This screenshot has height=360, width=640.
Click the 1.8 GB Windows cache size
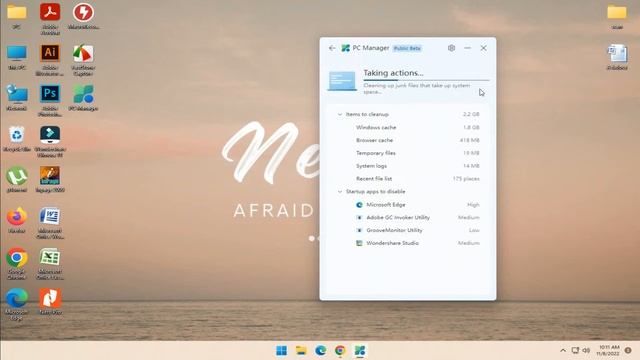point(471,127)
